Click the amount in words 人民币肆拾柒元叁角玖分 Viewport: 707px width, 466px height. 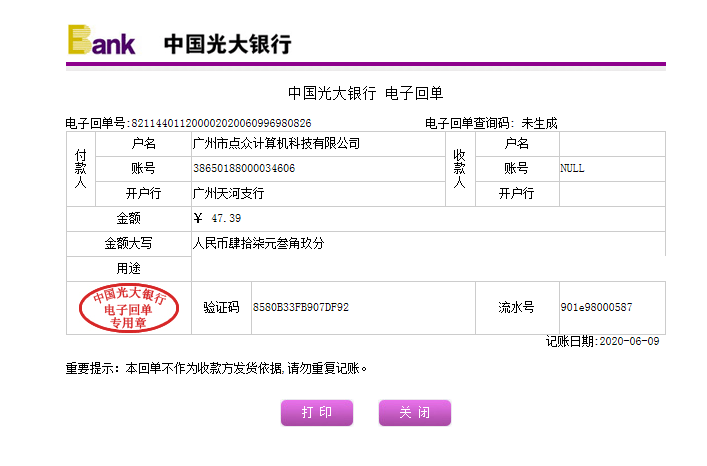coord(258,243)
